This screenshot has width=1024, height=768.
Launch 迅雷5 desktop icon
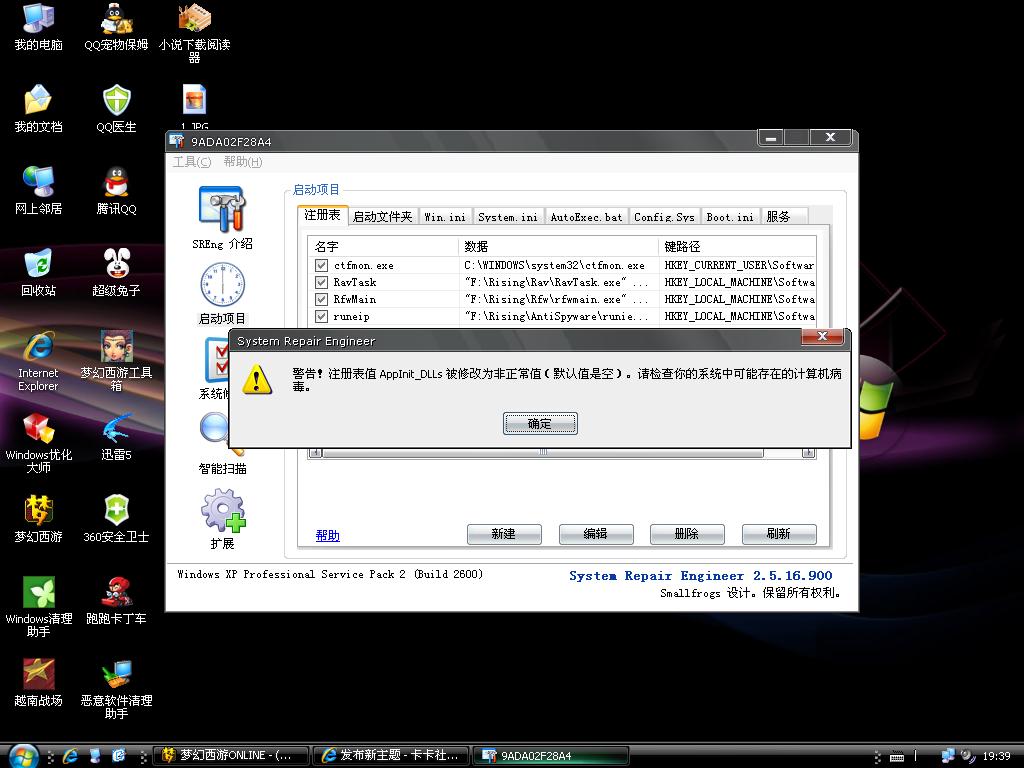tap(116, 436)
